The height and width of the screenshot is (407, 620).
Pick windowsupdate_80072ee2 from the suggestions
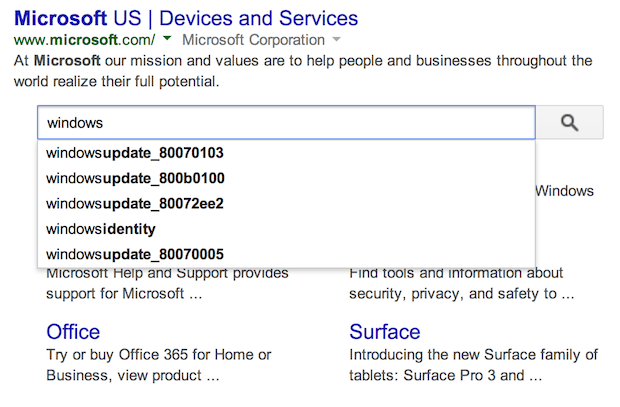click(135, 203)
